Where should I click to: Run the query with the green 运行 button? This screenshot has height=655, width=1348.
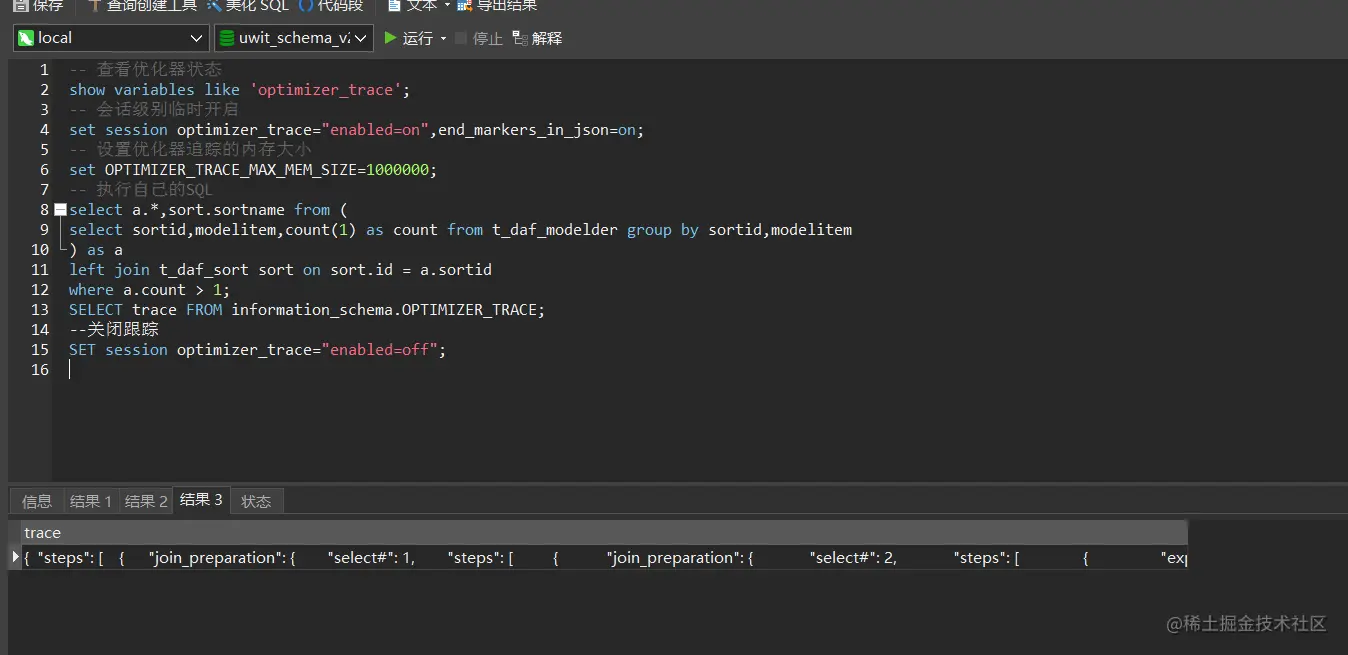(409, 38)
